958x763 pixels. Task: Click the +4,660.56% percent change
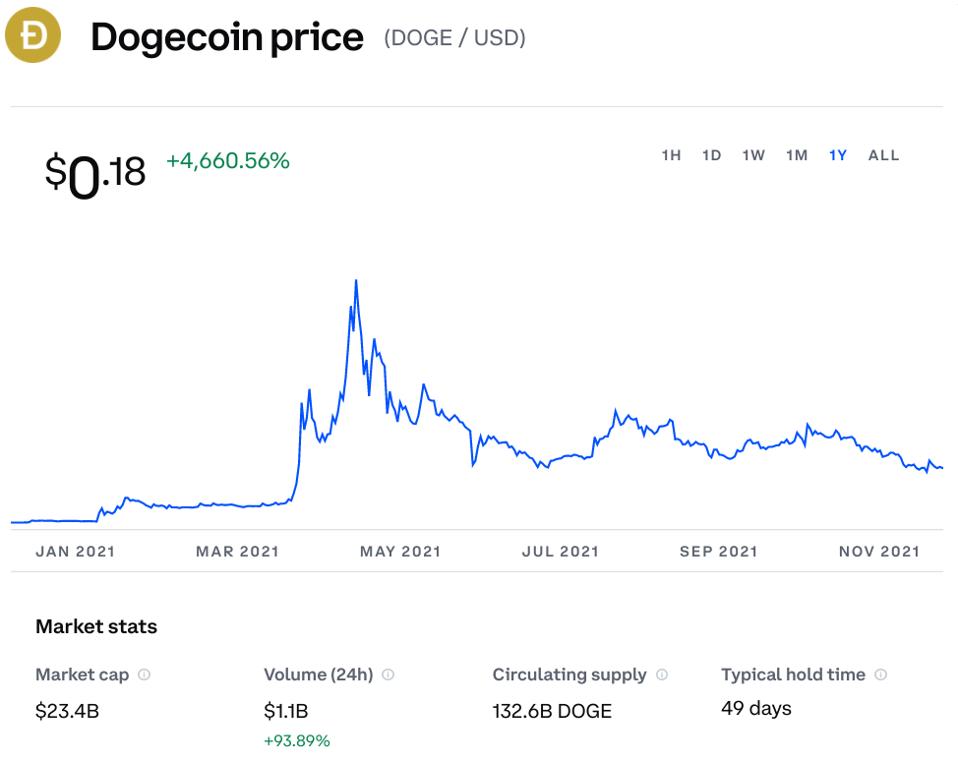point(228,161)
